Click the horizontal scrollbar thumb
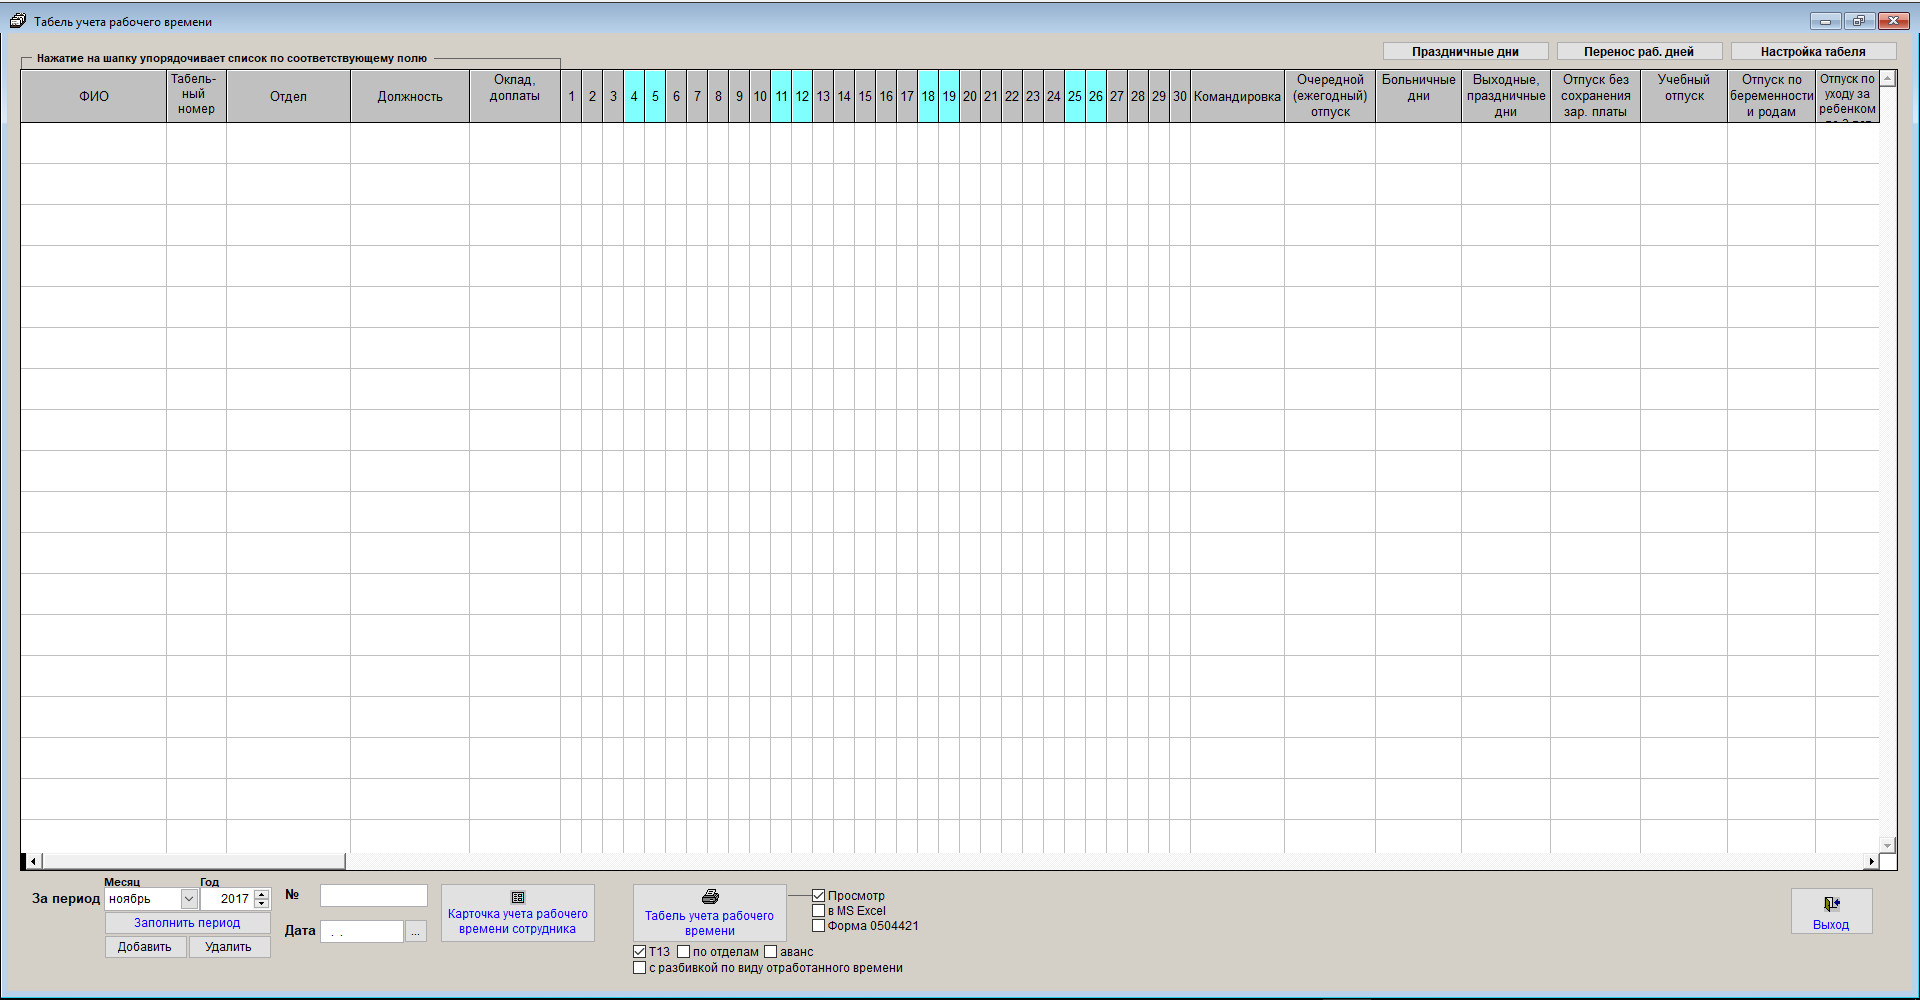Viewport: 1920px width, 1000px height. point(194,861)
